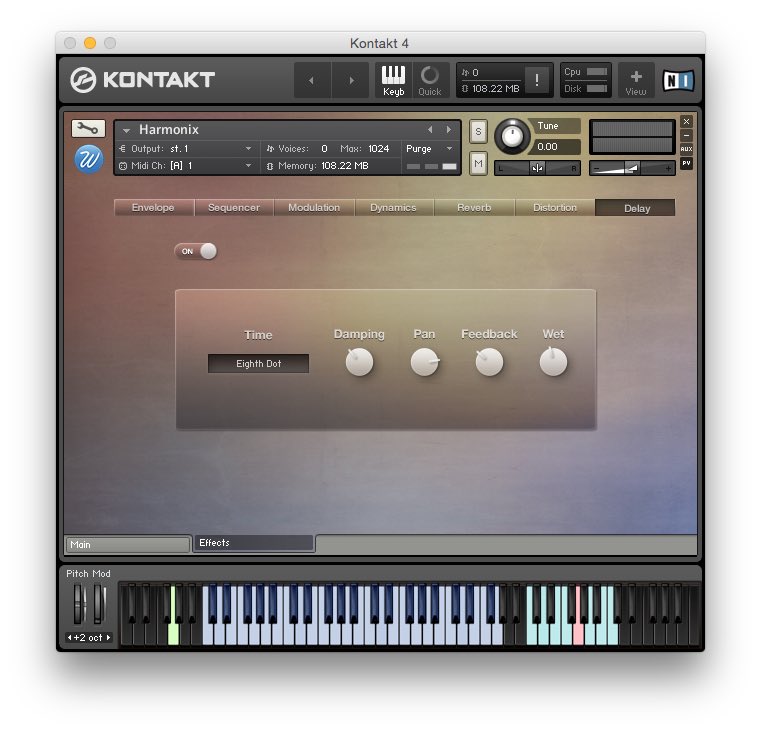Click the Tune value 0.00 field
The height and width of the screenshot is (732, 761).
pyautogui.click(x=556, y=147)
